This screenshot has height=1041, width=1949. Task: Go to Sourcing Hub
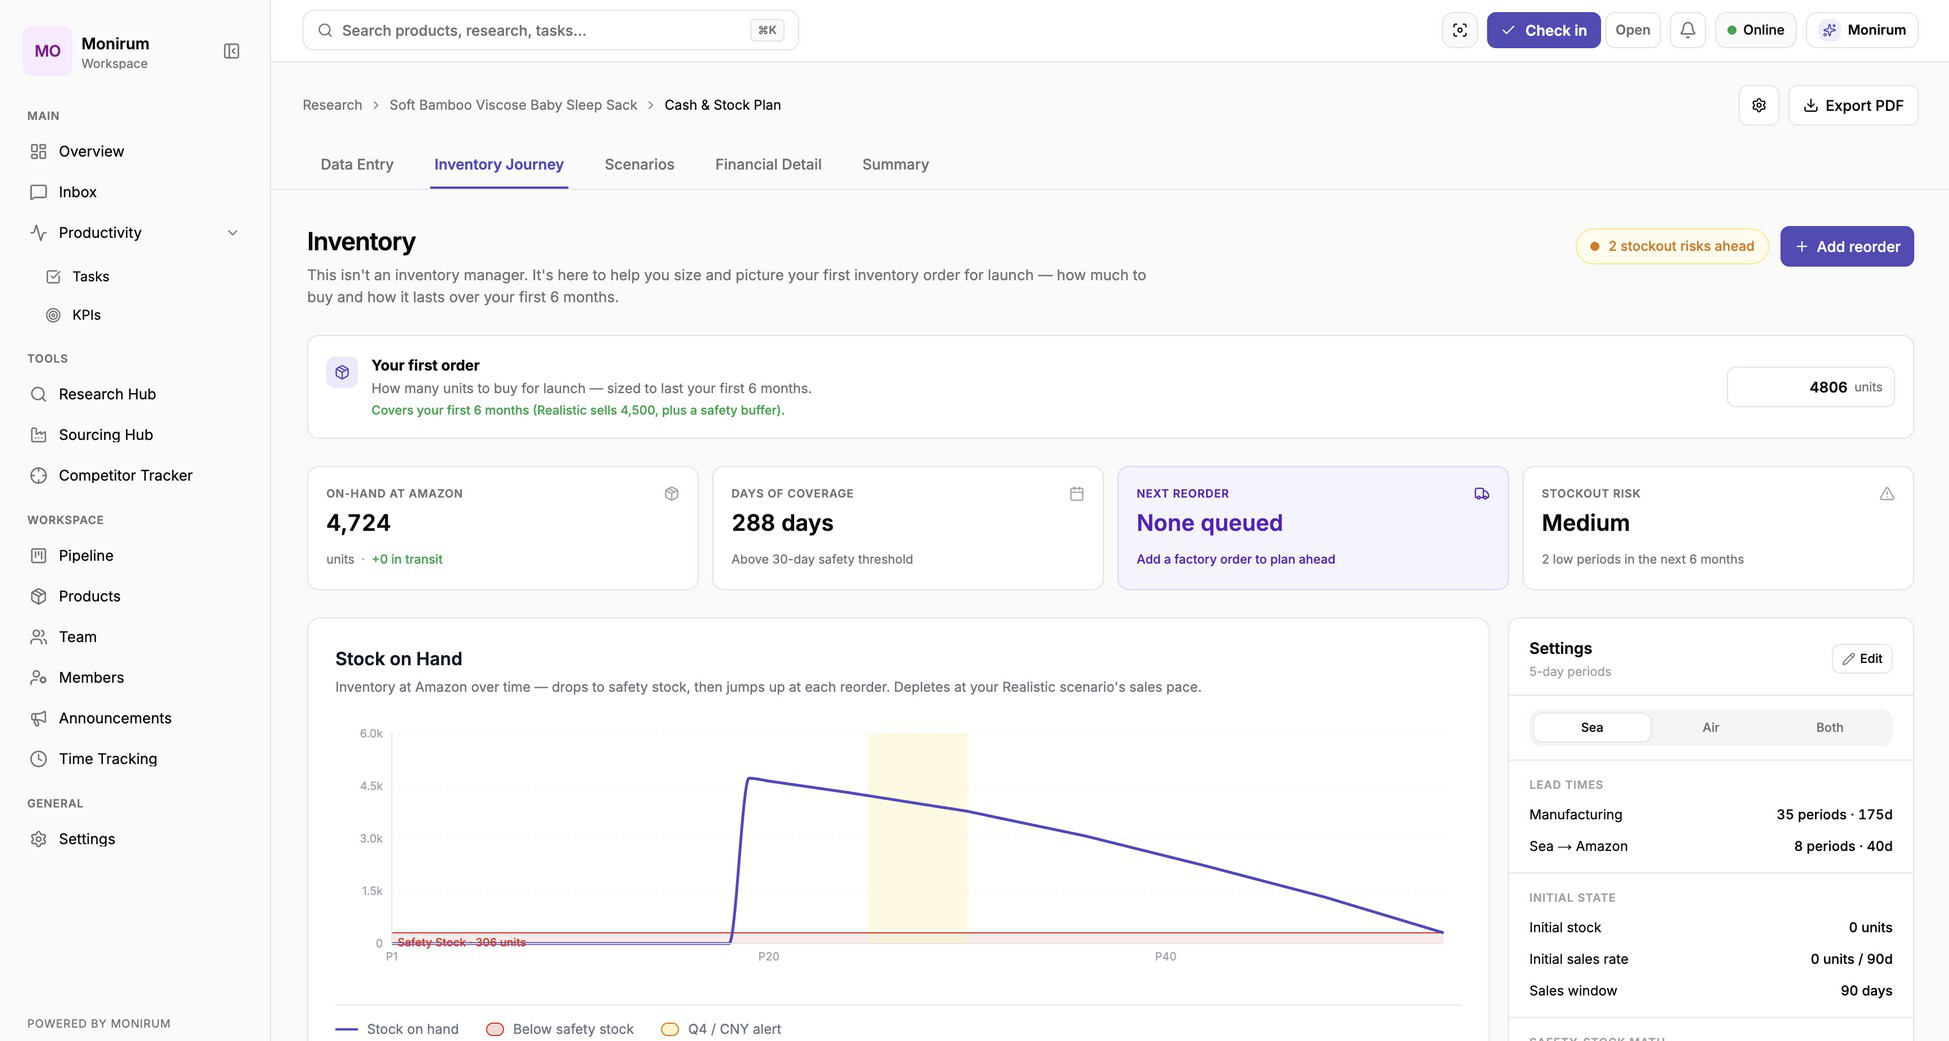[105, 434]
